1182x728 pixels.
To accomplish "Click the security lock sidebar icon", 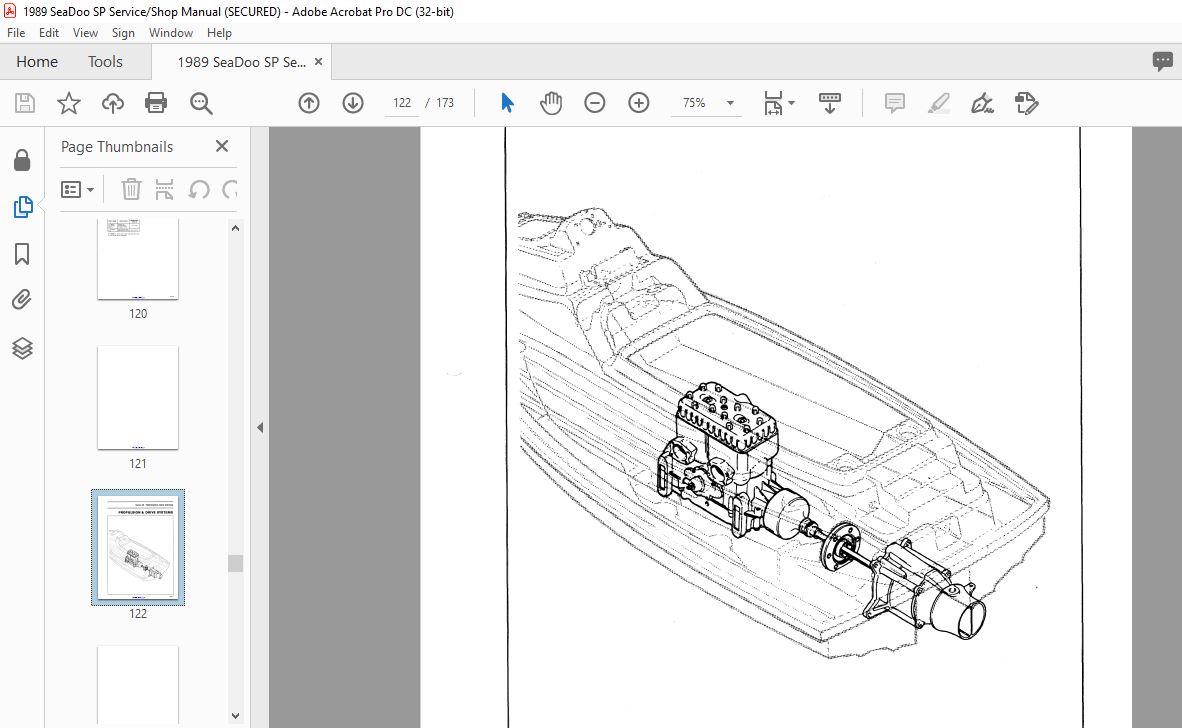I will (x=22, y=160).
